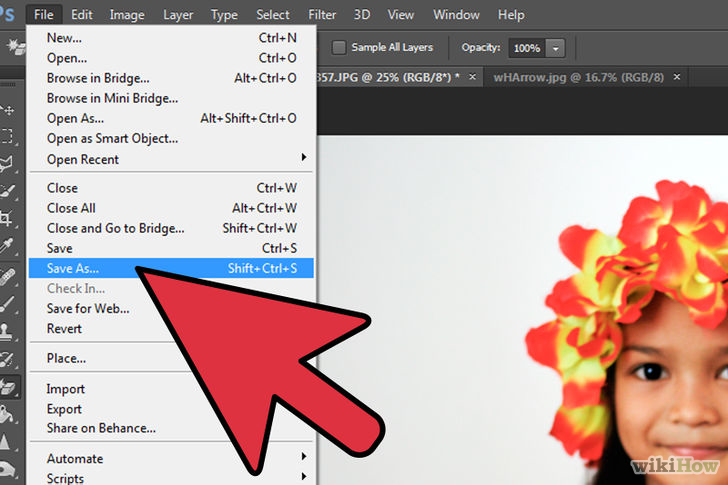Choose Open as Smart Object...

171,138
